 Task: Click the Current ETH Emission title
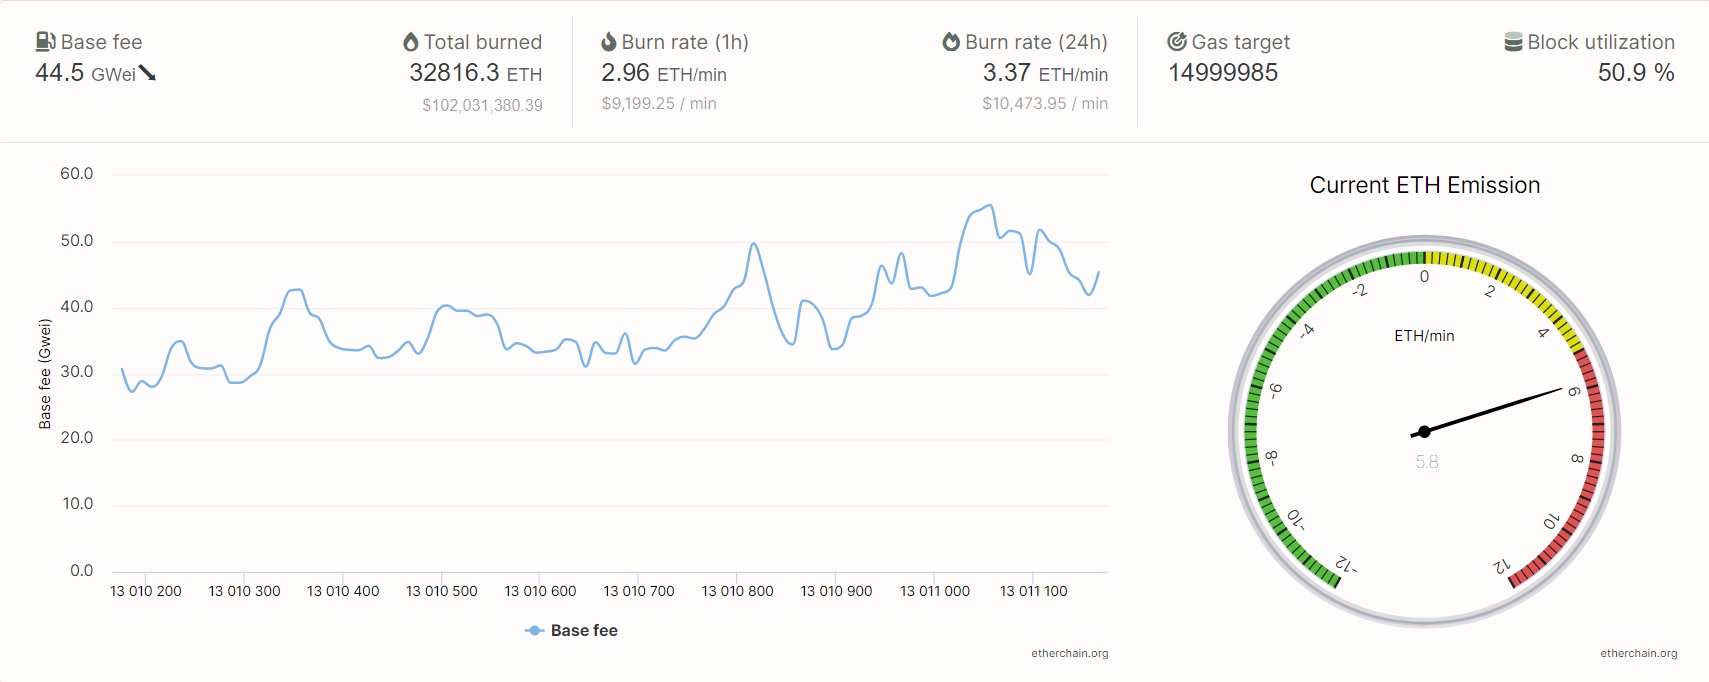pos(1424,185)
